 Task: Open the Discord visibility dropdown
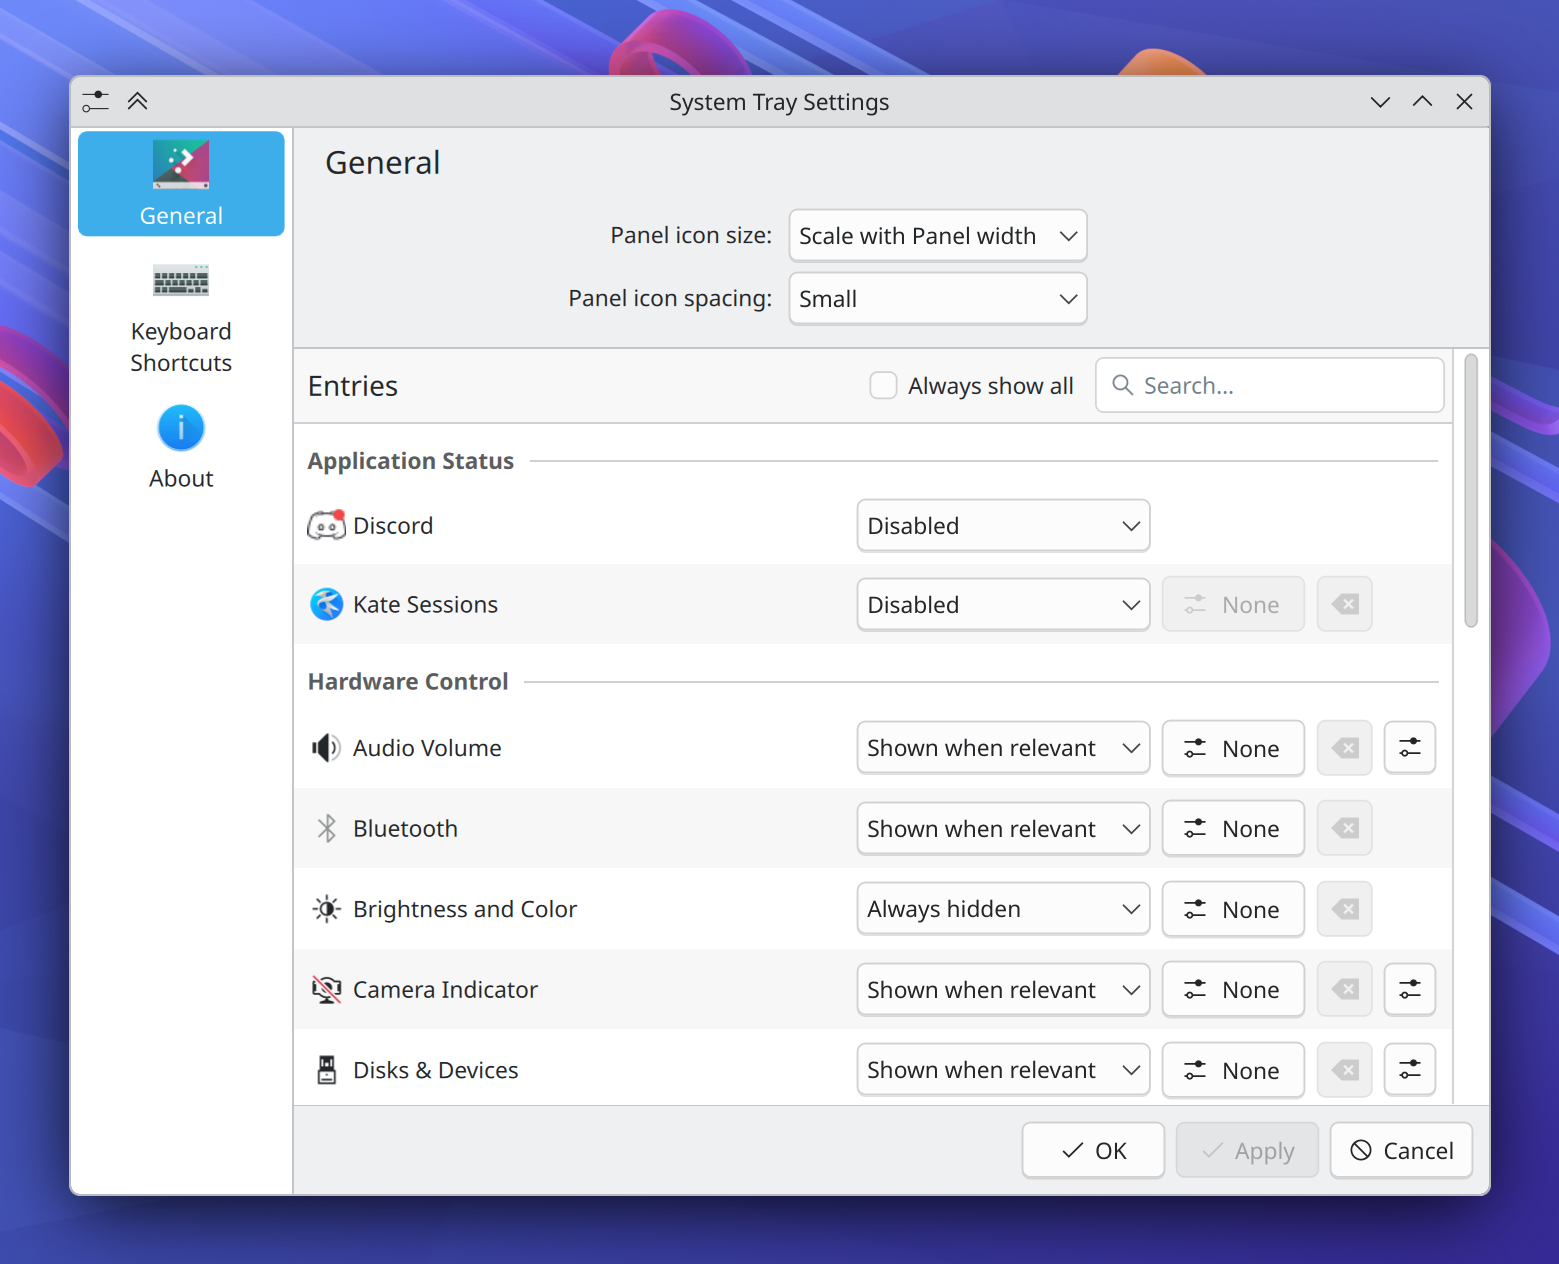(1002, 525)
